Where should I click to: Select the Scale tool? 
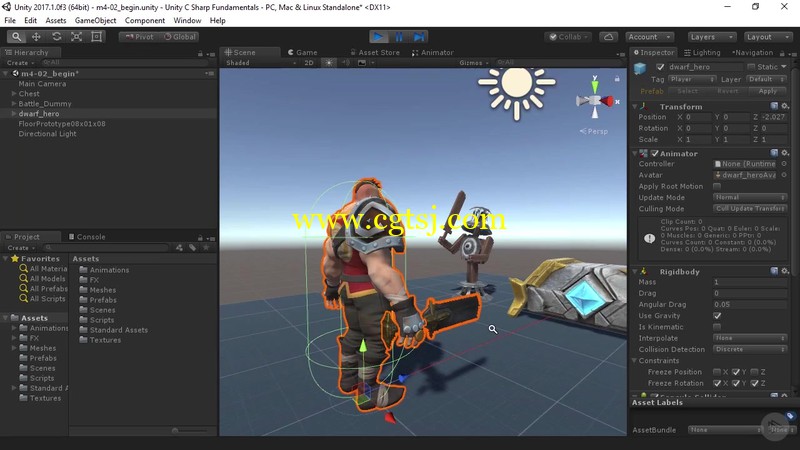pyautogui.click(x=76, y=37)
